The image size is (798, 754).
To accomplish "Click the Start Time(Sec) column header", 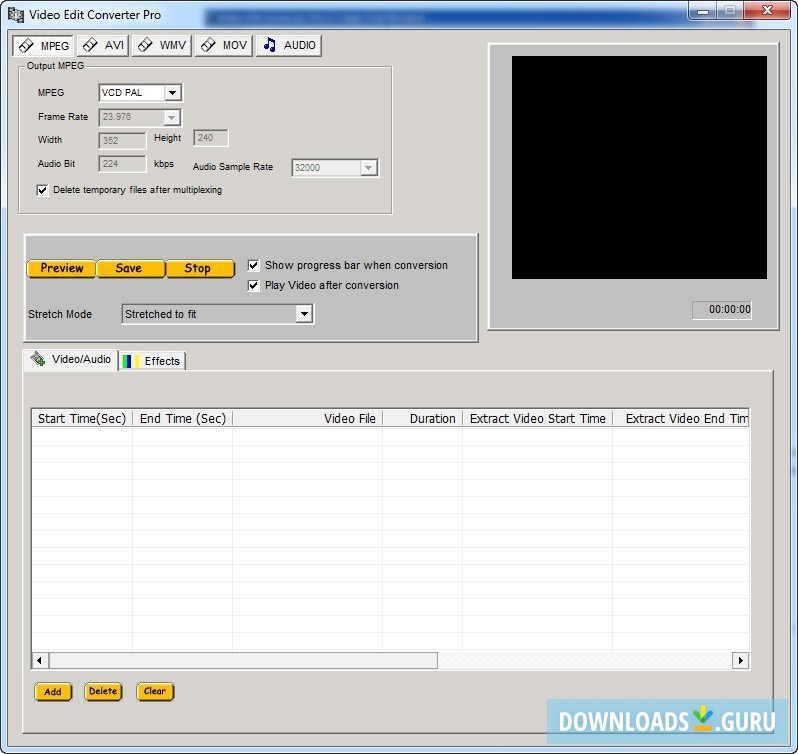I will [82, 419].
